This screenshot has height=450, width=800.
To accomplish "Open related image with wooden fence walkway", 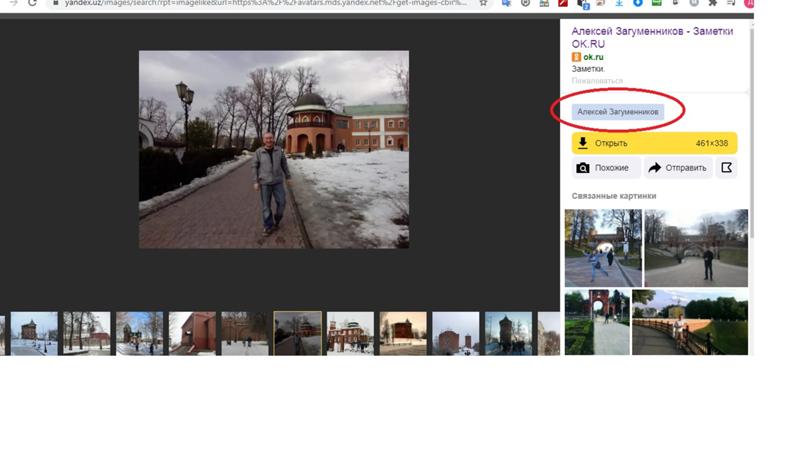I will tap(690, 322).
